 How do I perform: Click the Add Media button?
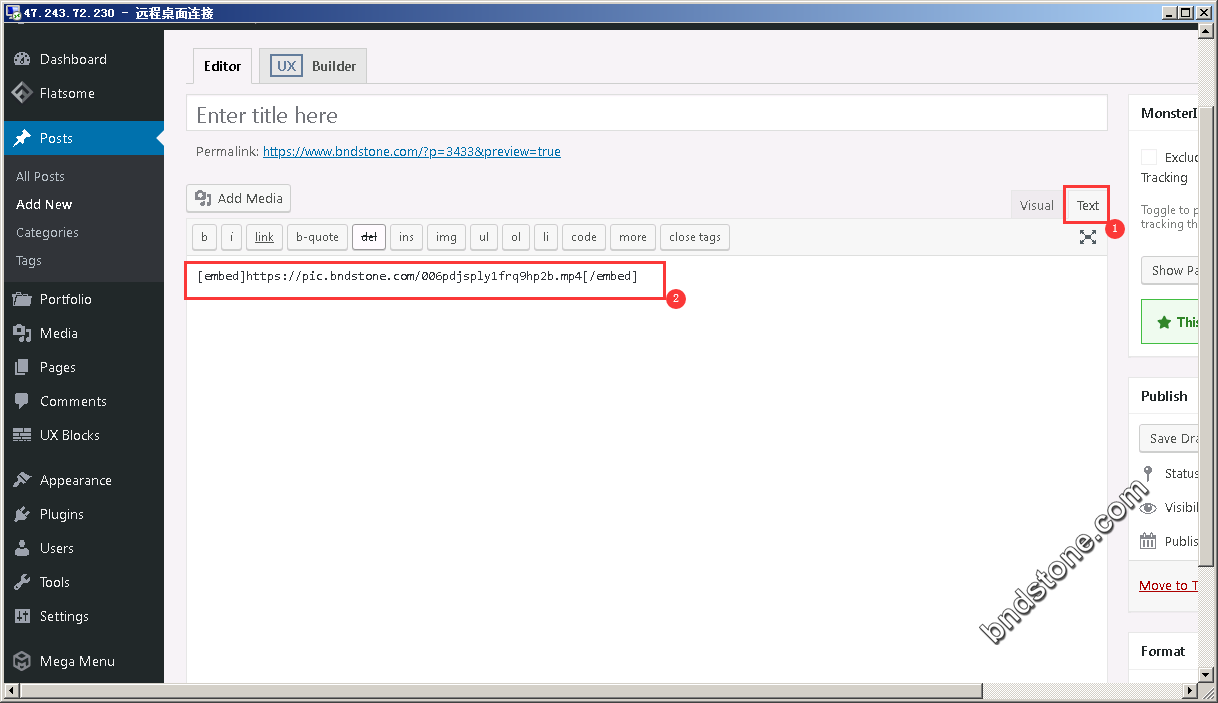[239, 198]
